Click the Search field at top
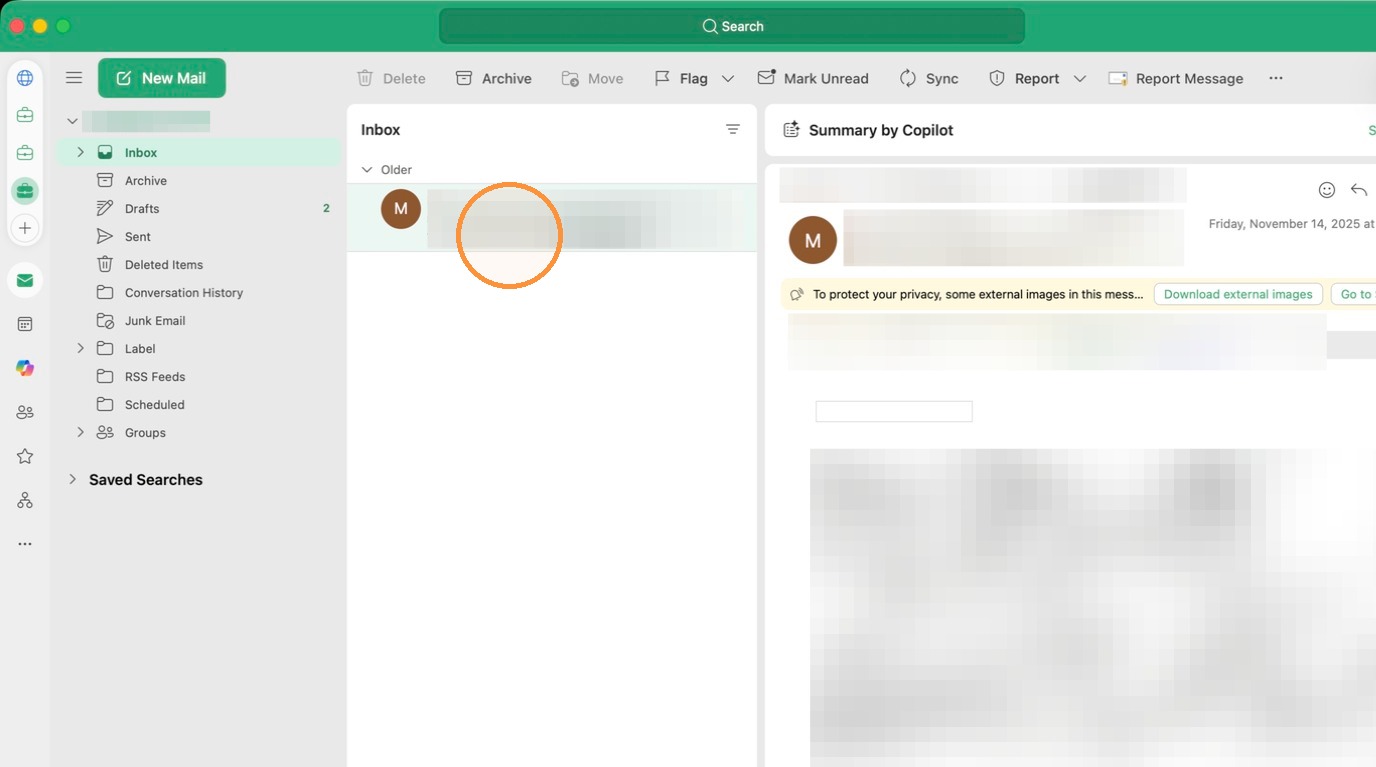1376x767 pixels. pos(732,26)
